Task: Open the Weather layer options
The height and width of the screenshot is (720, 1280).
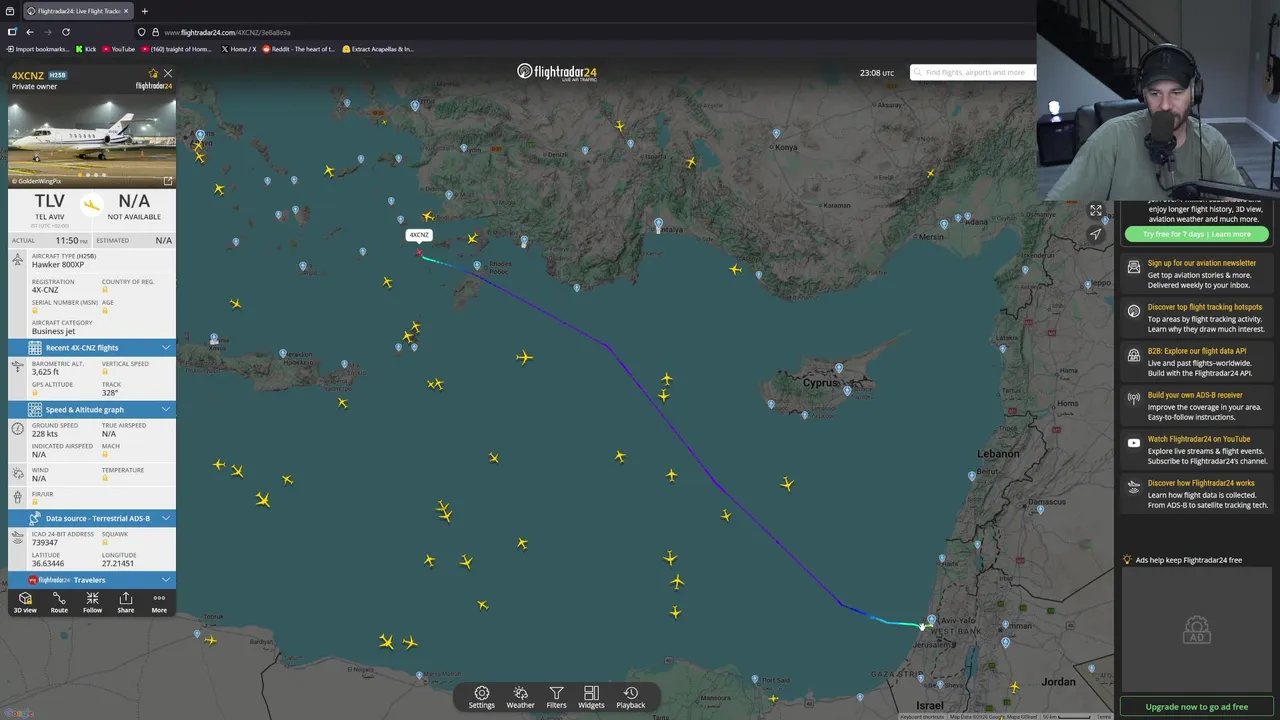Action: [520, 697]
